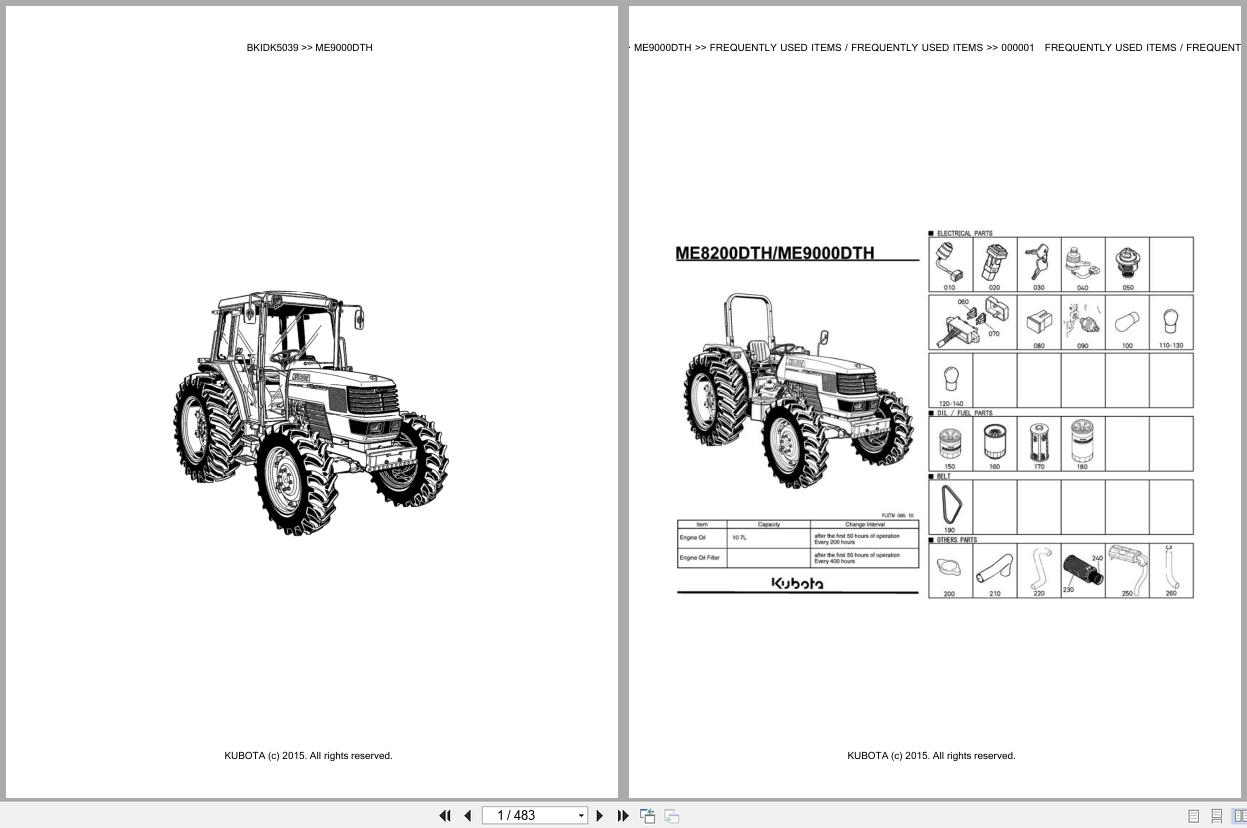Click part 250 image

[1127, 571]
